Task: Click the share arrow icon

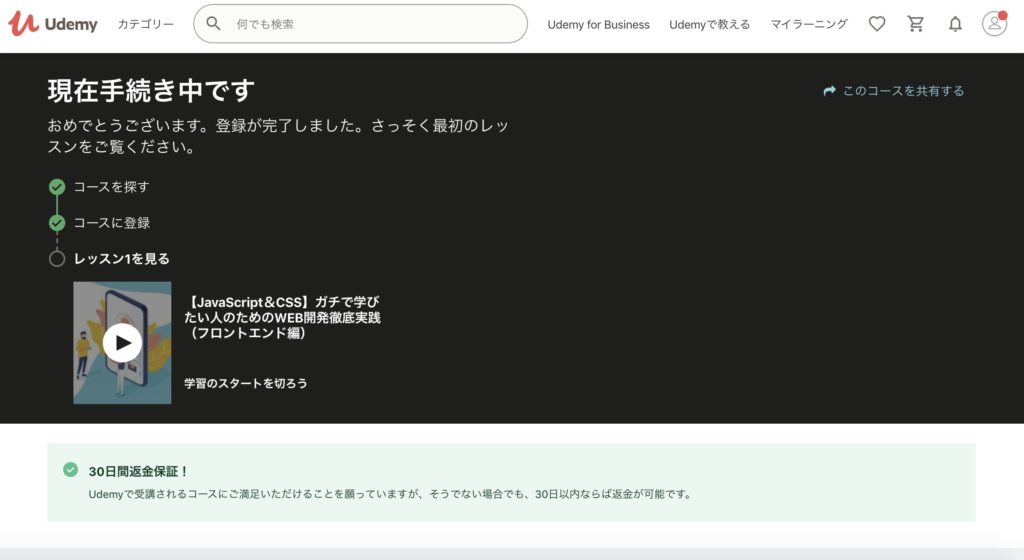Action: (829, 91)
